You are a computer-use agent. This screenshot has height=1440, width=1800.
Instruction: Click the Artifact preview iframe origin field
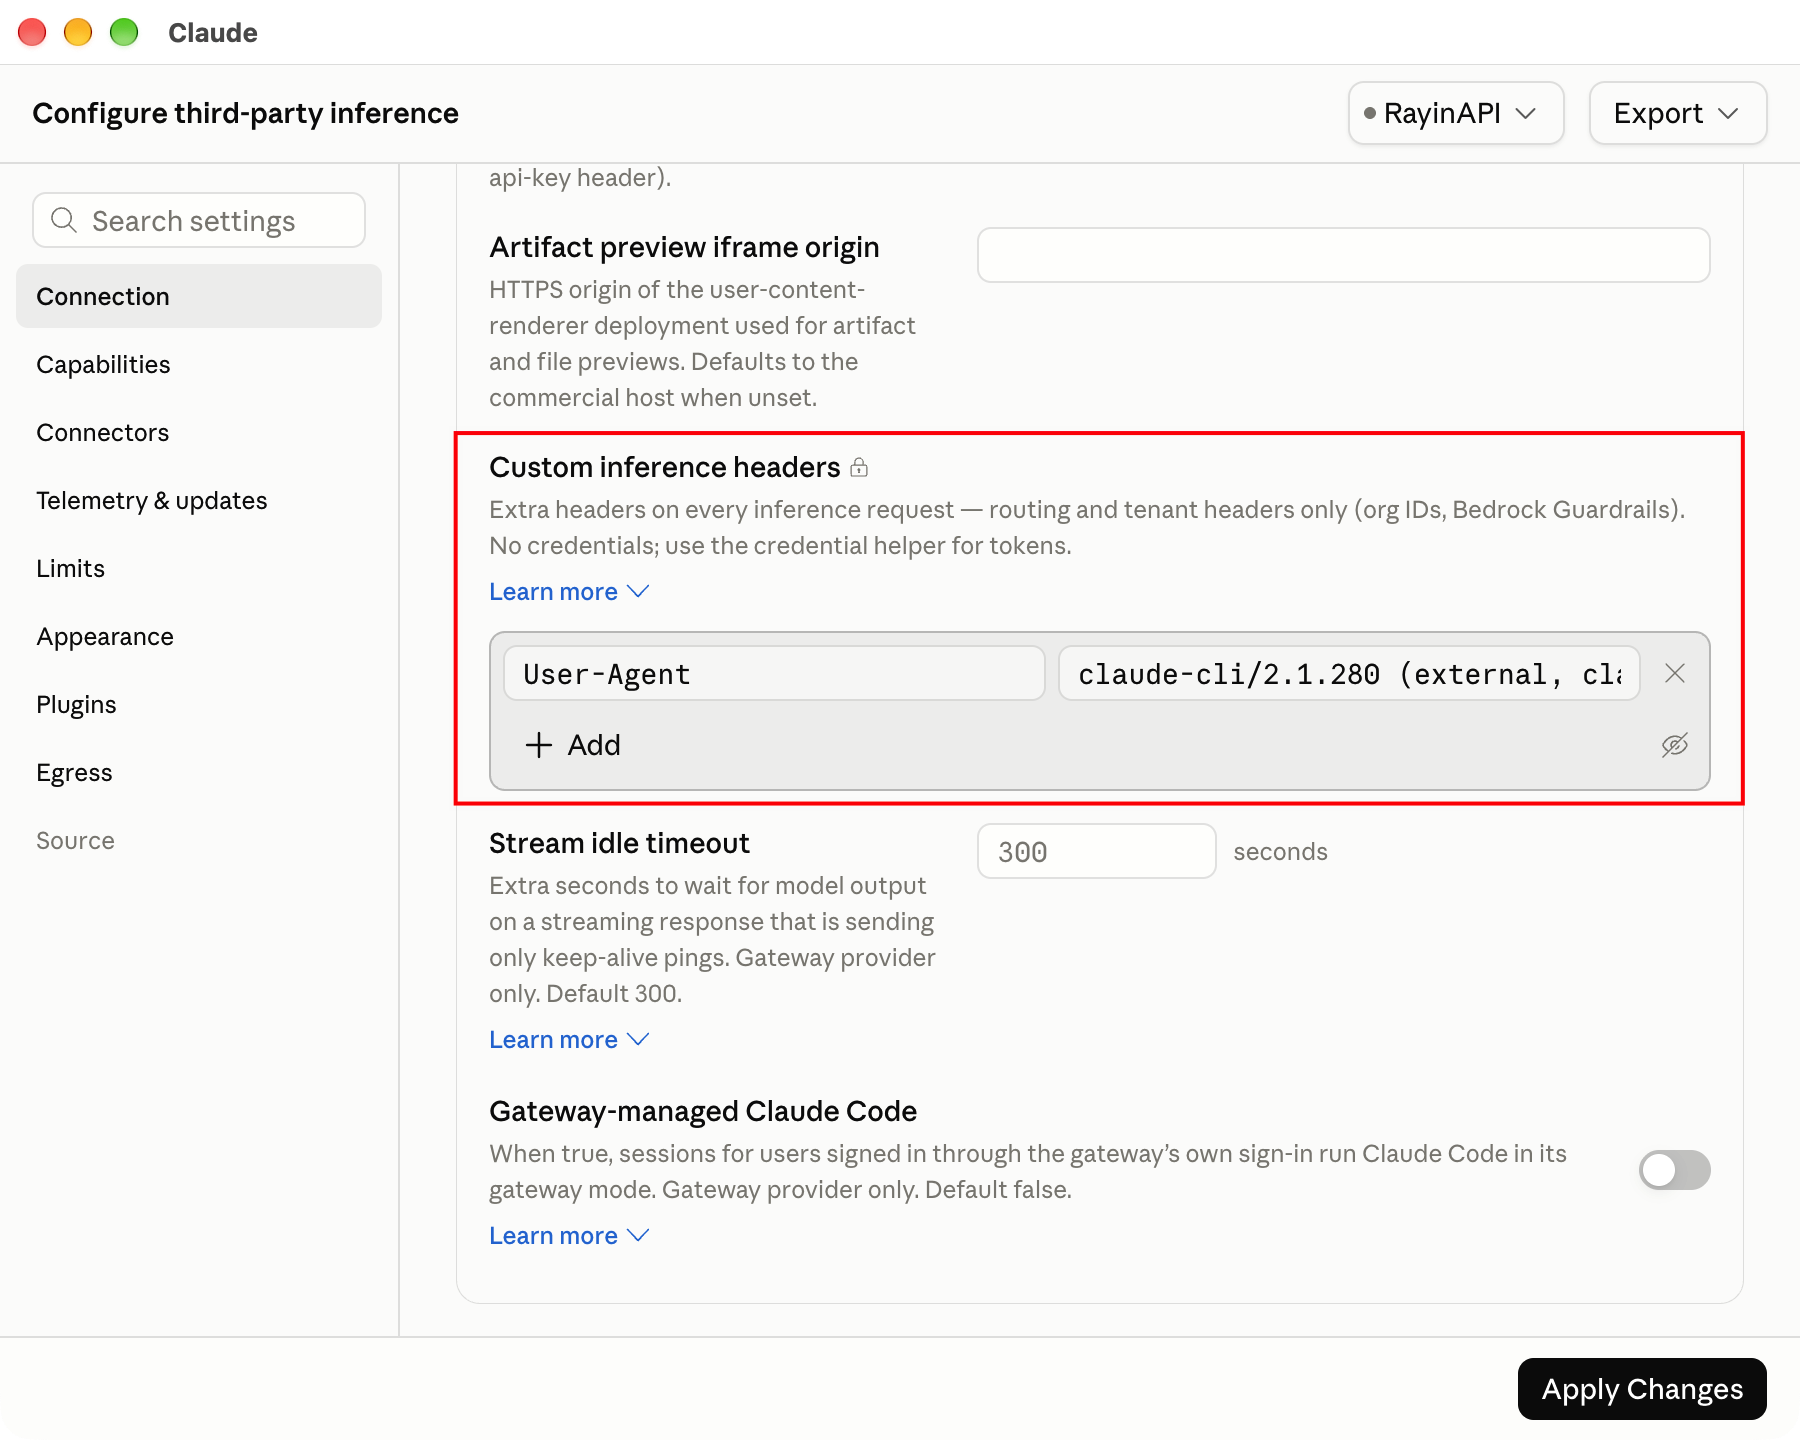[1343, 255]
